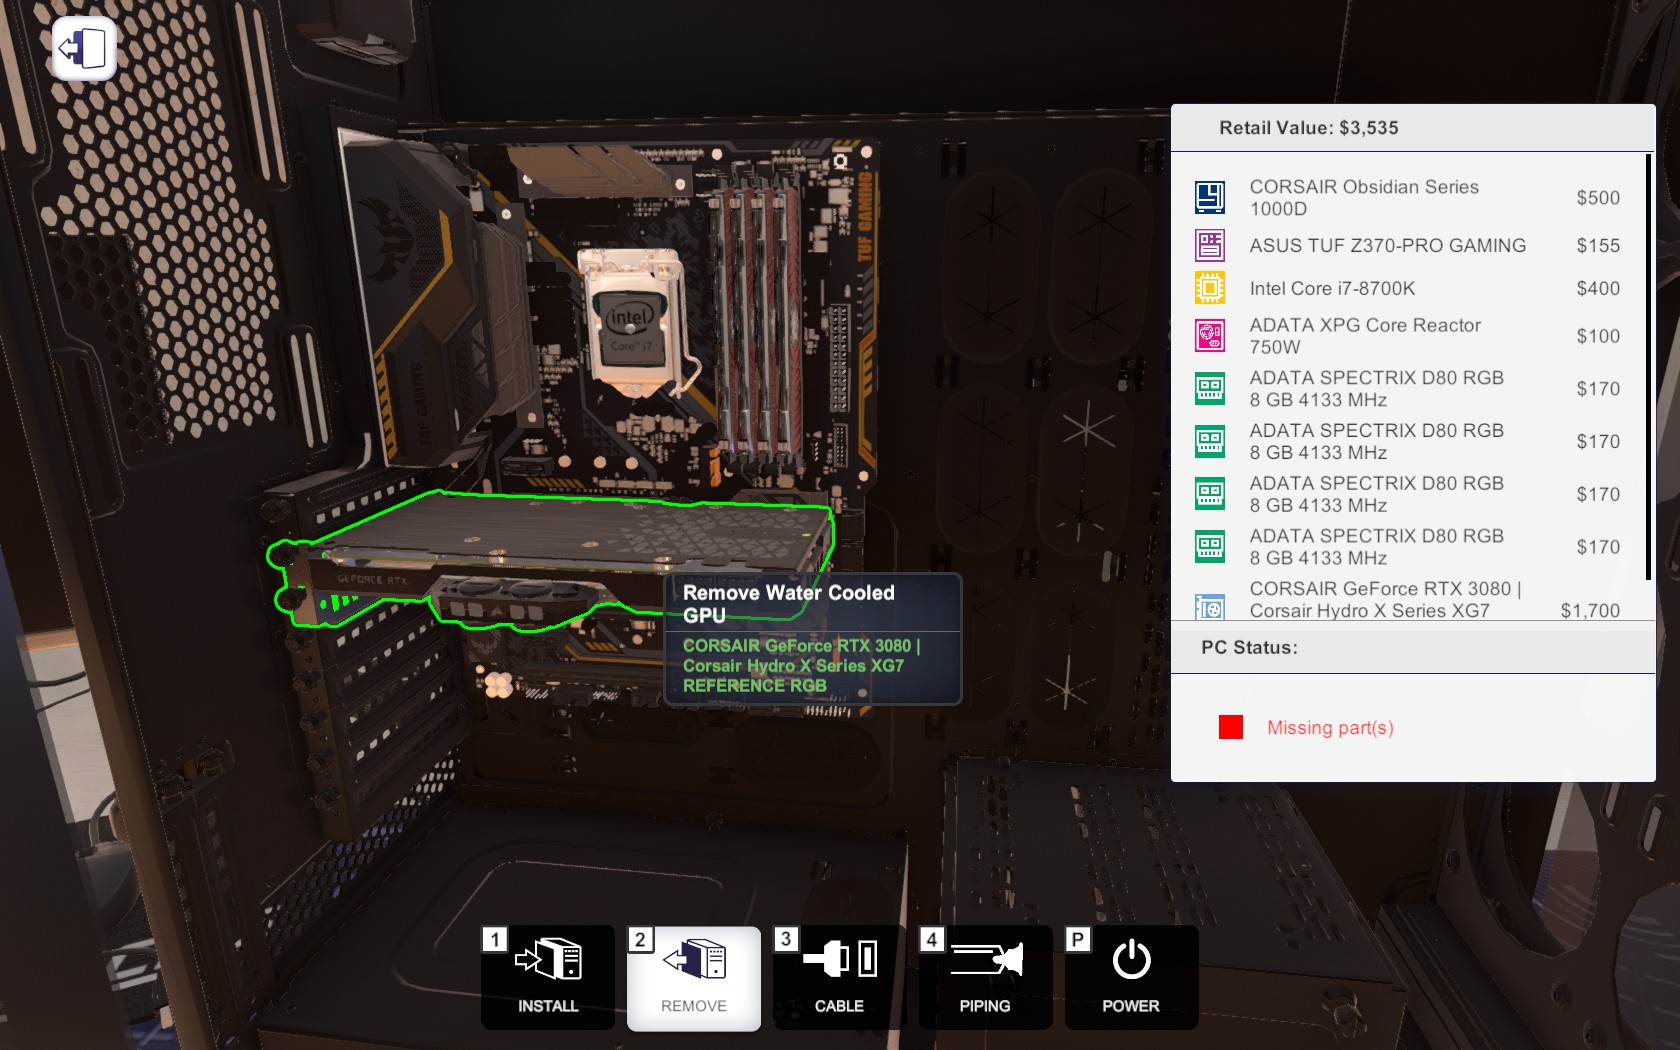Click the motherboard icon beside ASUS TUF Z370-PRO
The height and width of the screenshot is (1050, 1680).
point(1210,245)
